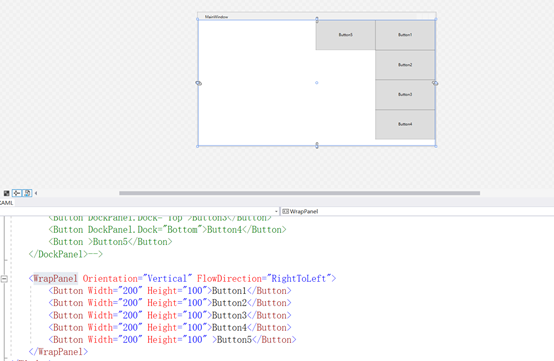Click the scroll-left arrow of designer scrollbar
This screenshot has width=554, height=361.
pyautogui.click(x=36, y=193)
